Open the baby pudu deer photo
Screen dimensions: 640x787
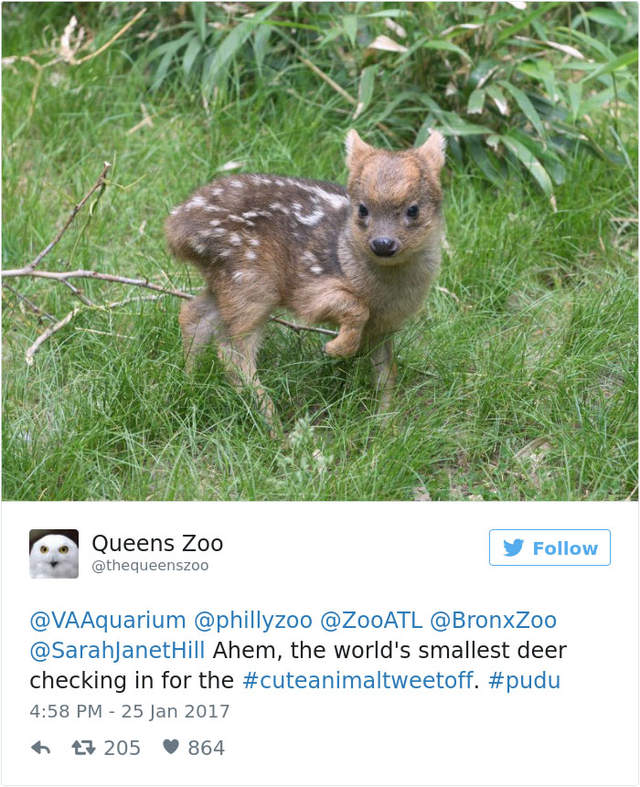click(x=320, y=251)
